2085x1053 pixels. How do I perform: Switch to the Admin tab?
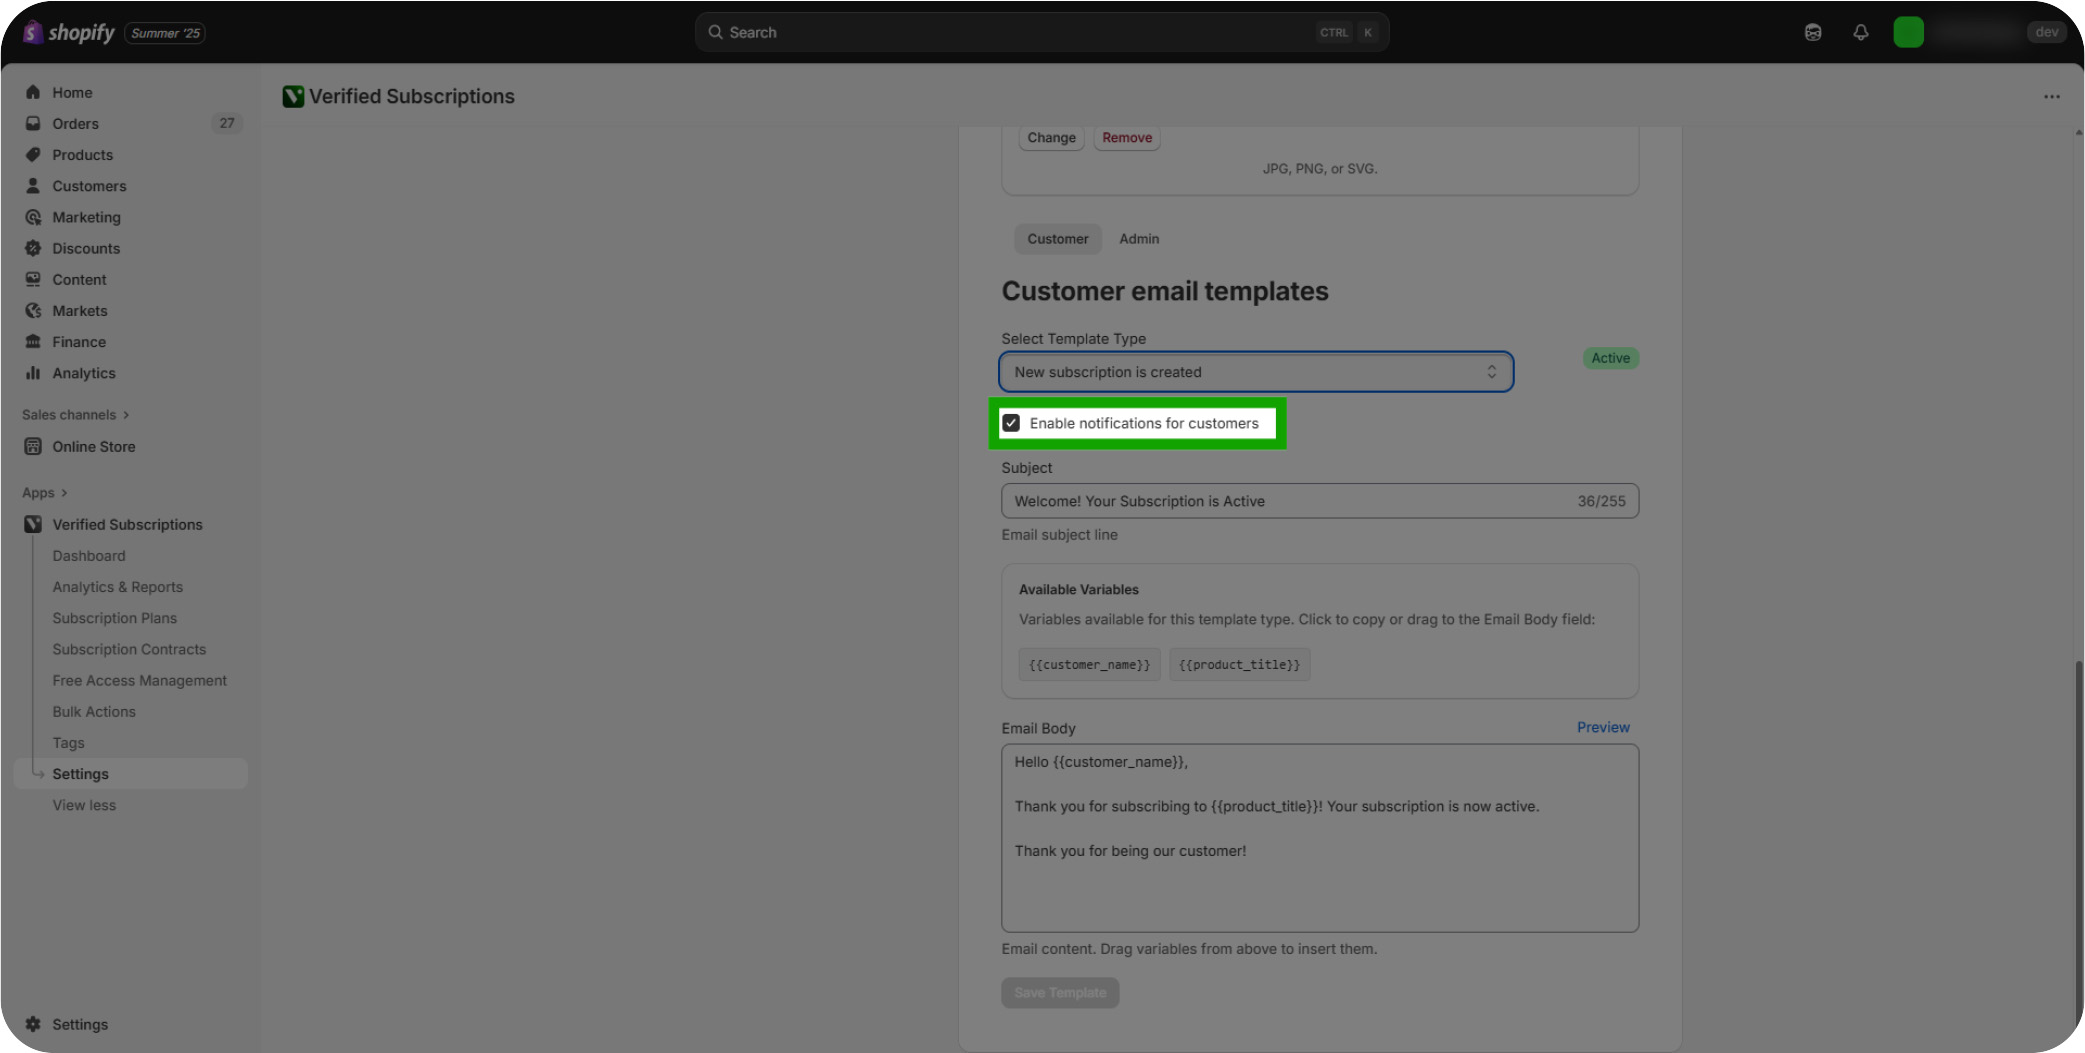[1139, 239]
